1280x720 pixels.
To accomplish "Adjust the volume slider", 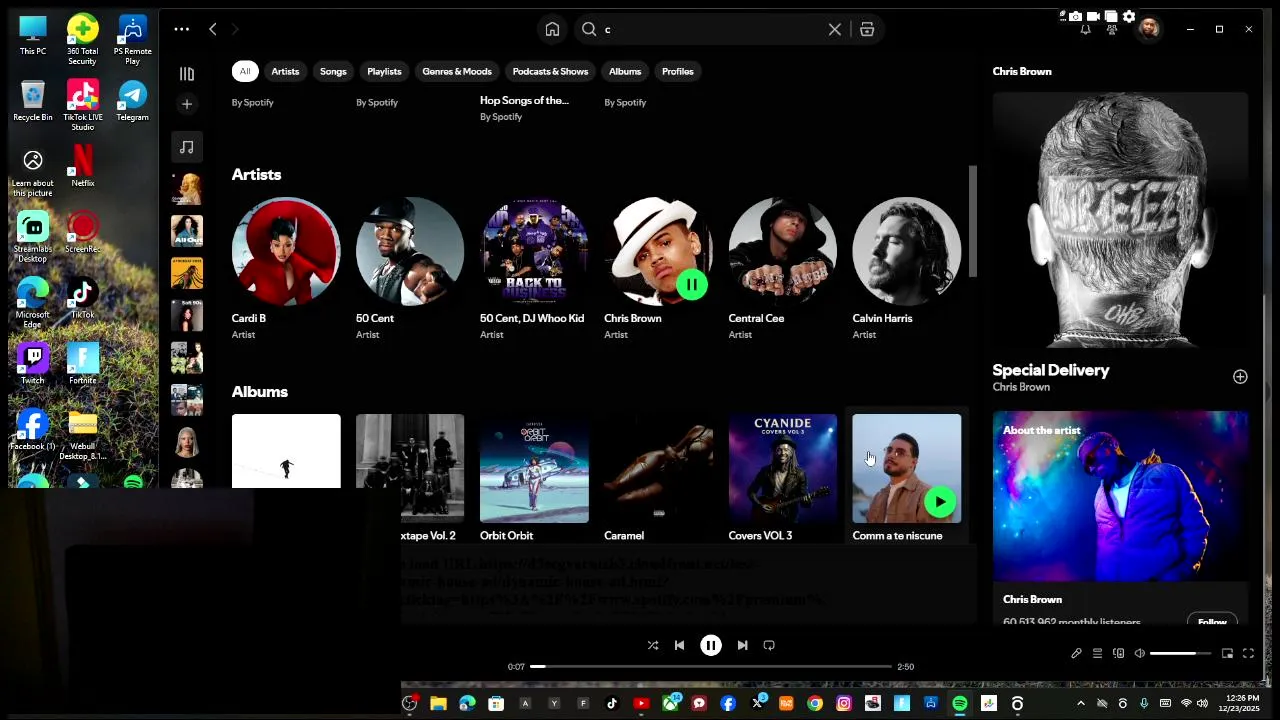I will pyautogui.click(x=1180, y=653).
